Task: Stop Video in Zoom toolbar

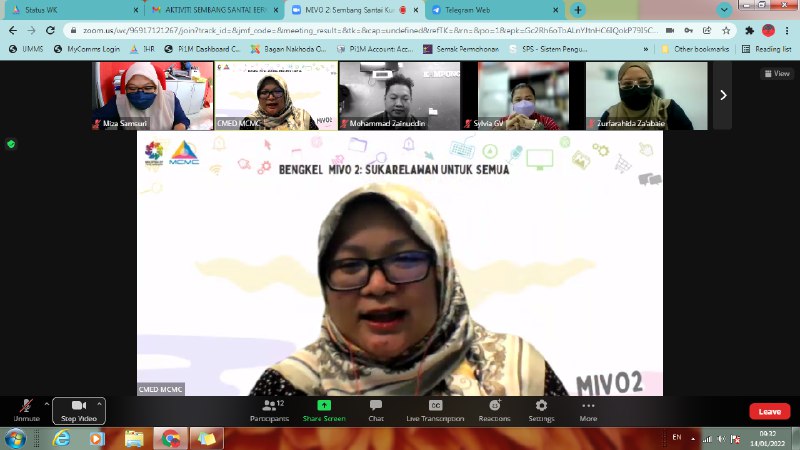Action: (79, 411)
